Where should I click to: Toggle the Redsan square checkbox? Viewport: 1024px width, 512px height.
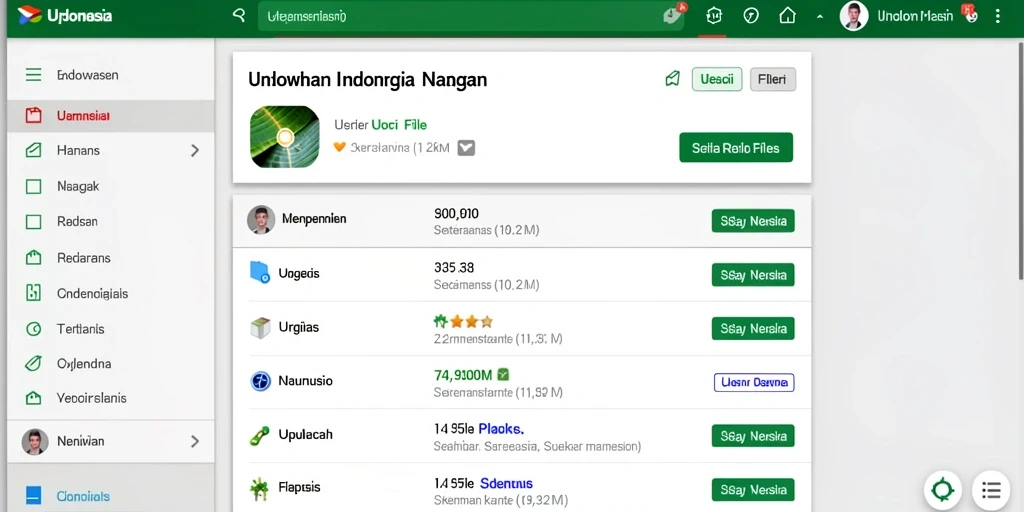33,222
